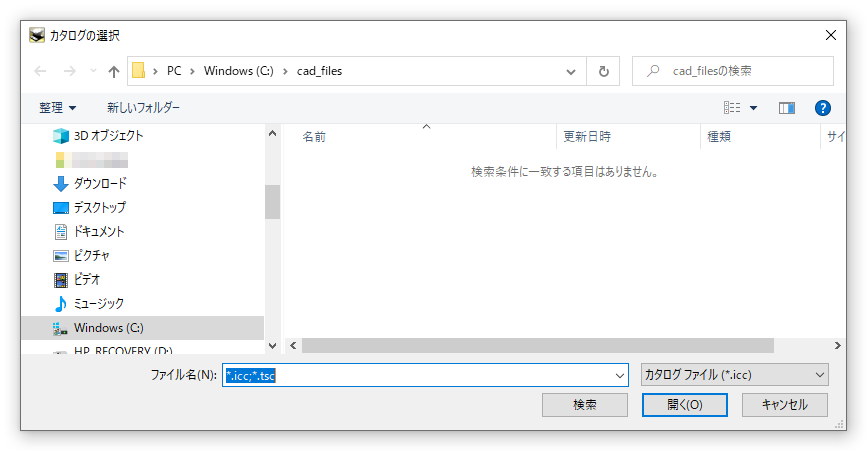Image resolution: width=867 pixels, height=451 pixels.
Task: Click the Back navigation arrow
Action: tap(40, 71)
